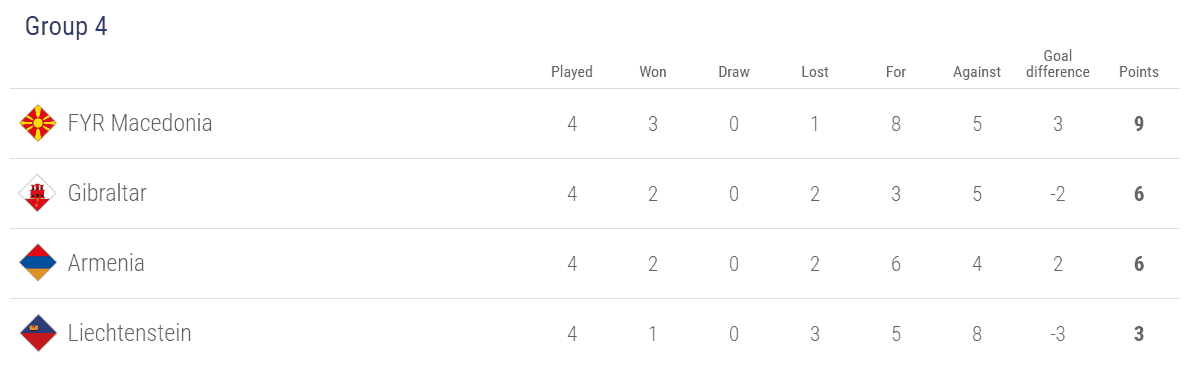Image resolution: width=1199 pixels, height=374 pixels.
Task: Click the Draw column header
Action: tap(734, 73)
